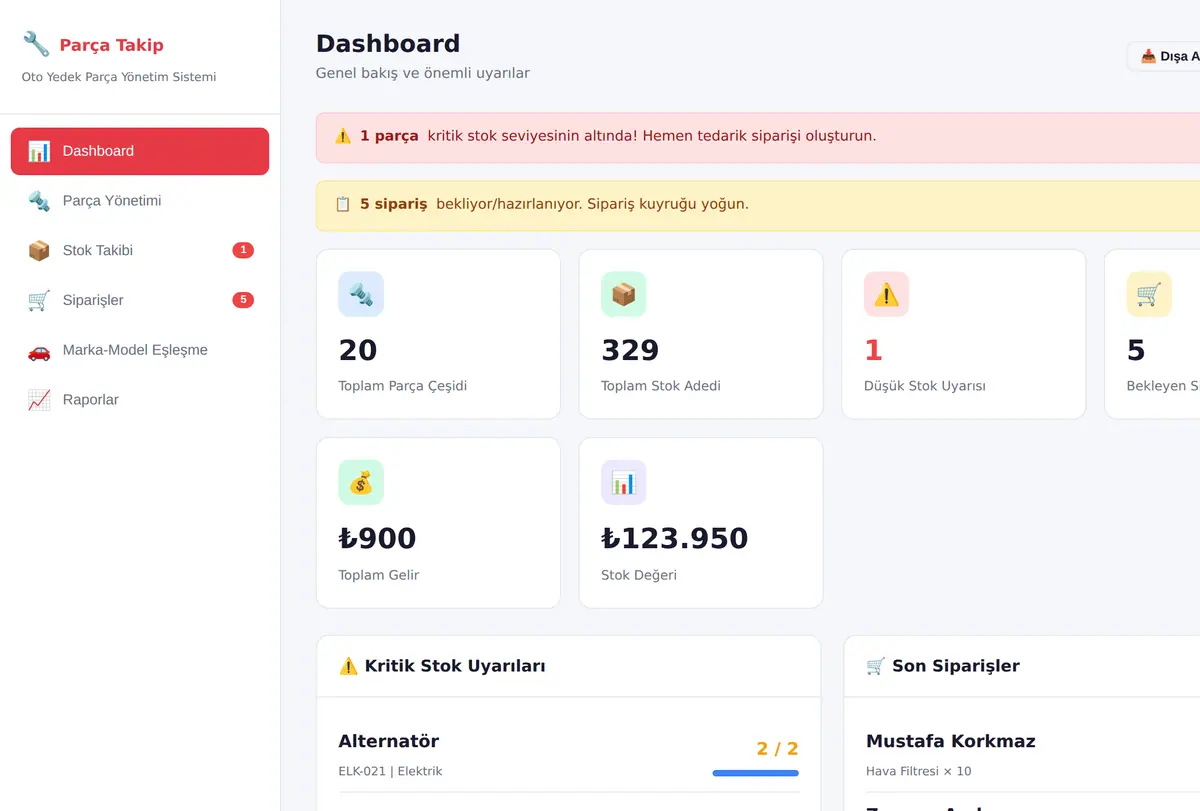Click the Raporlar trend chart icon

tap(39, 400)
